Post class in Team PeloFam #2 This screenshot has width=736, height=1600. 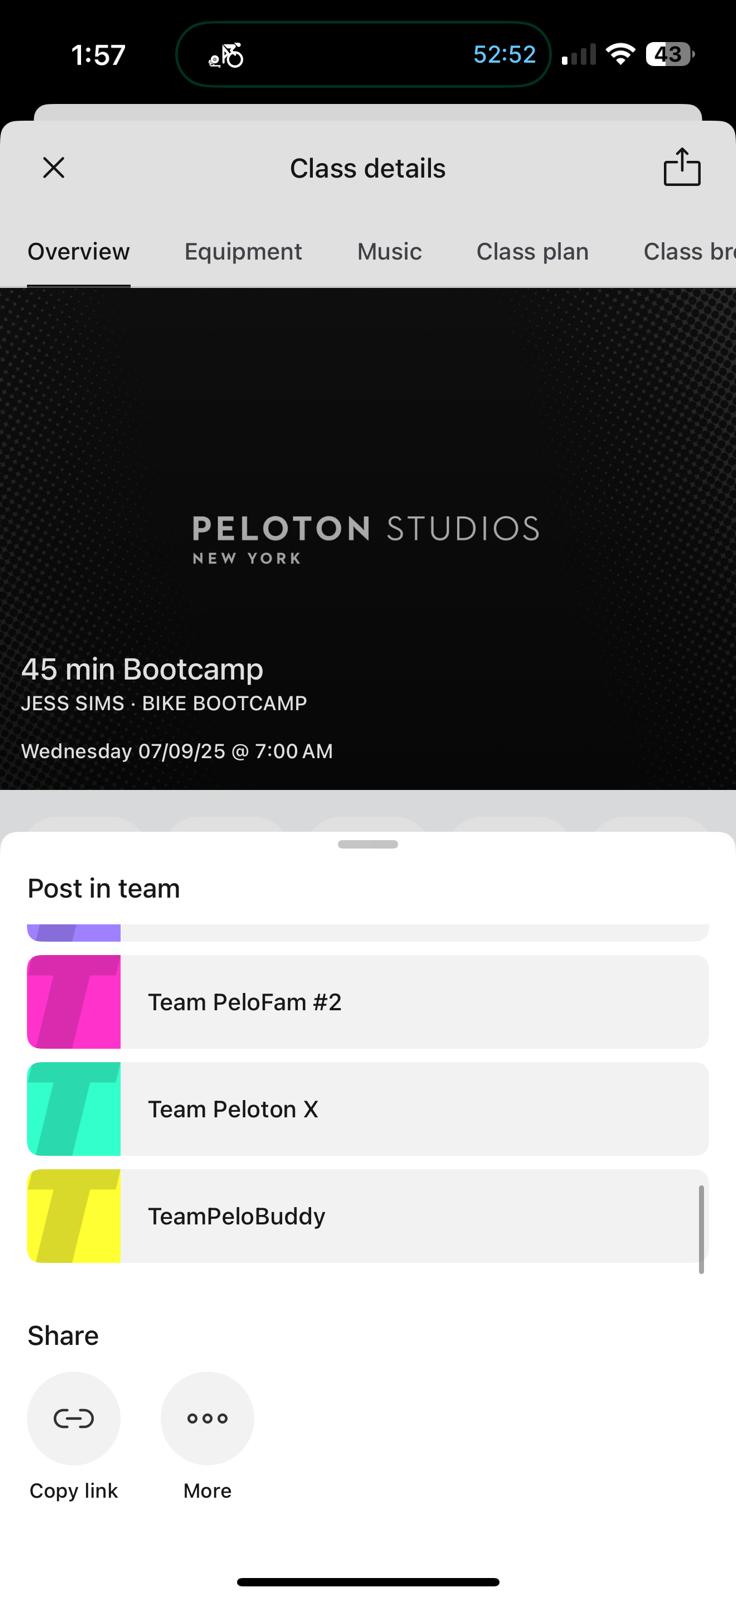(414, 1002)
